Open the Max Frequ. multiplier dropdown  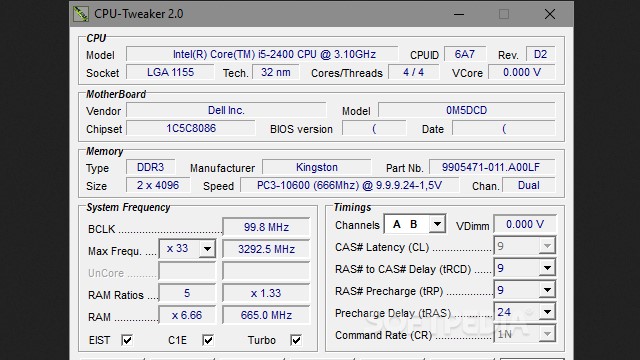207,249
